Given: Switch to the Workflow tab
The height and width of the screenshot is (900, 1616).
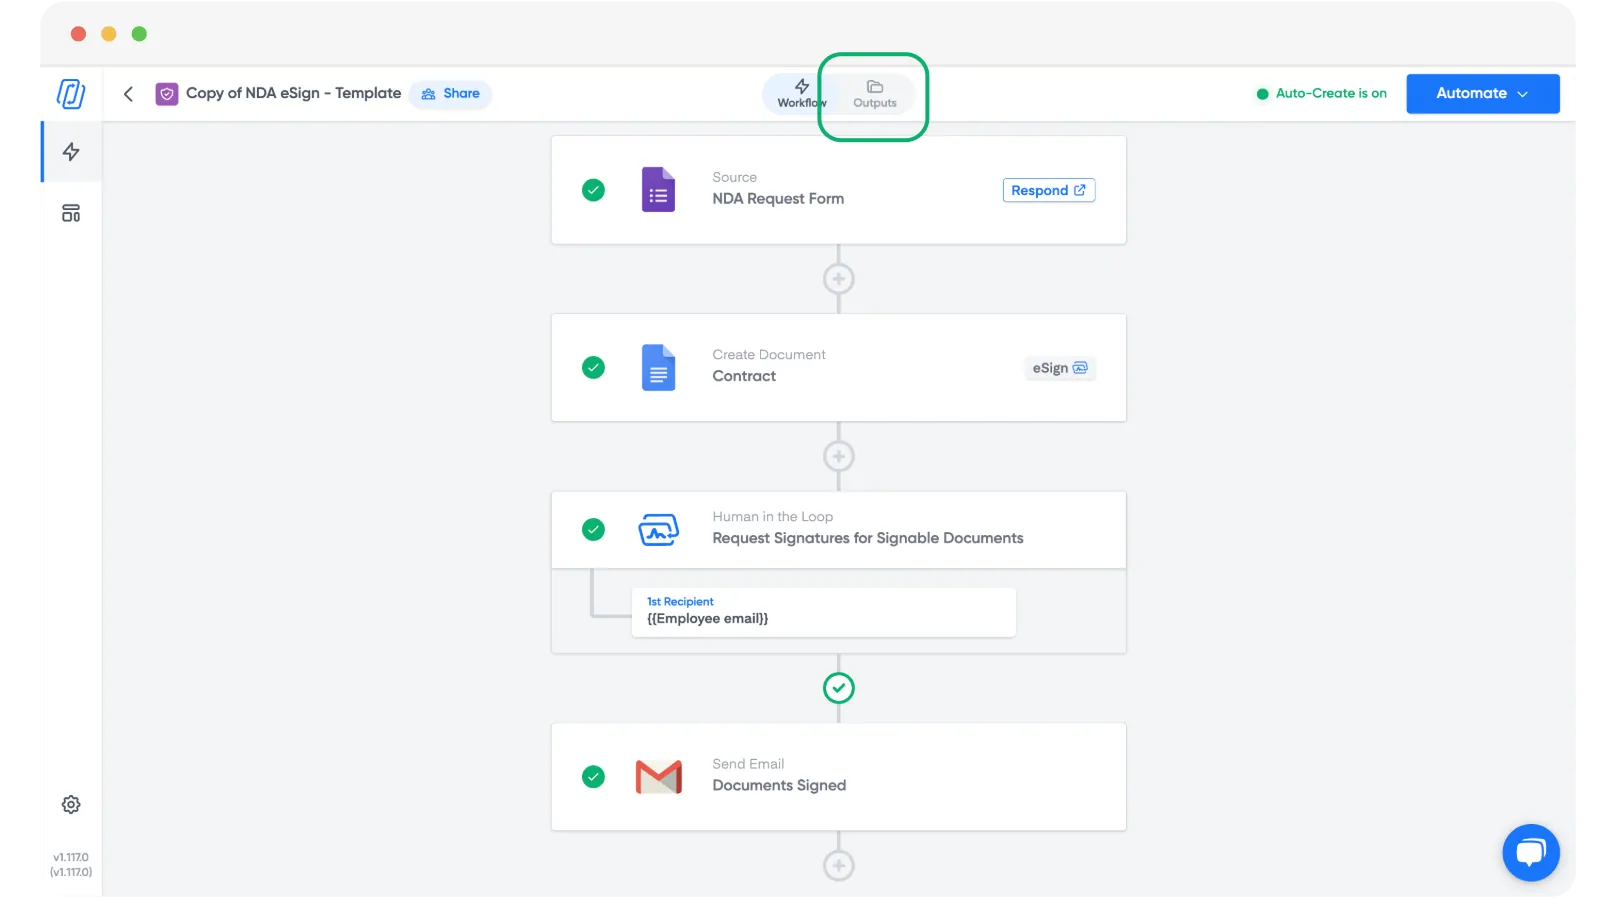Looking at the screenshot, I should pos(802,94).
